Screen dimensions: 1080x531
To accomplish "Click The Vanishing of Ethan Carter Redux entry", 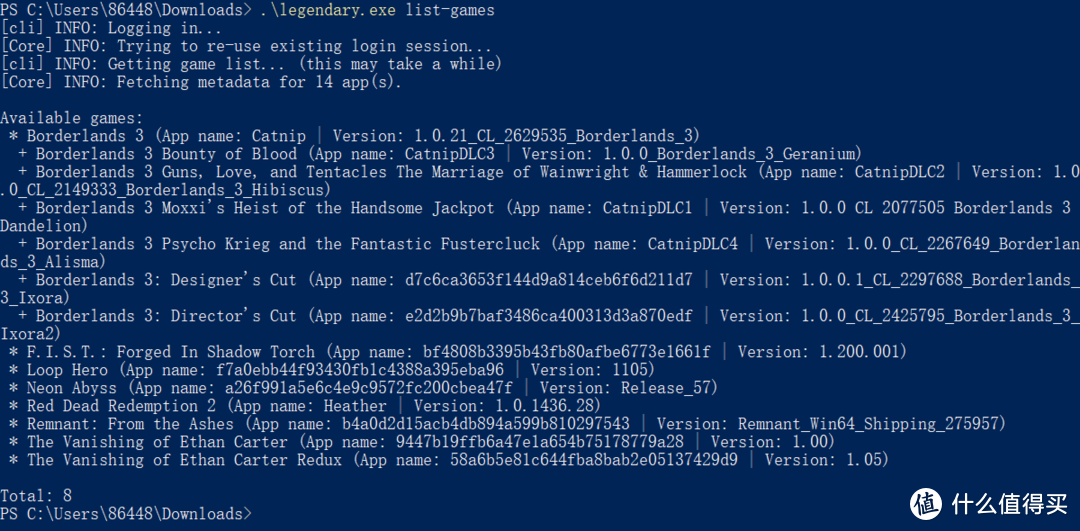I will click(448, 459).
